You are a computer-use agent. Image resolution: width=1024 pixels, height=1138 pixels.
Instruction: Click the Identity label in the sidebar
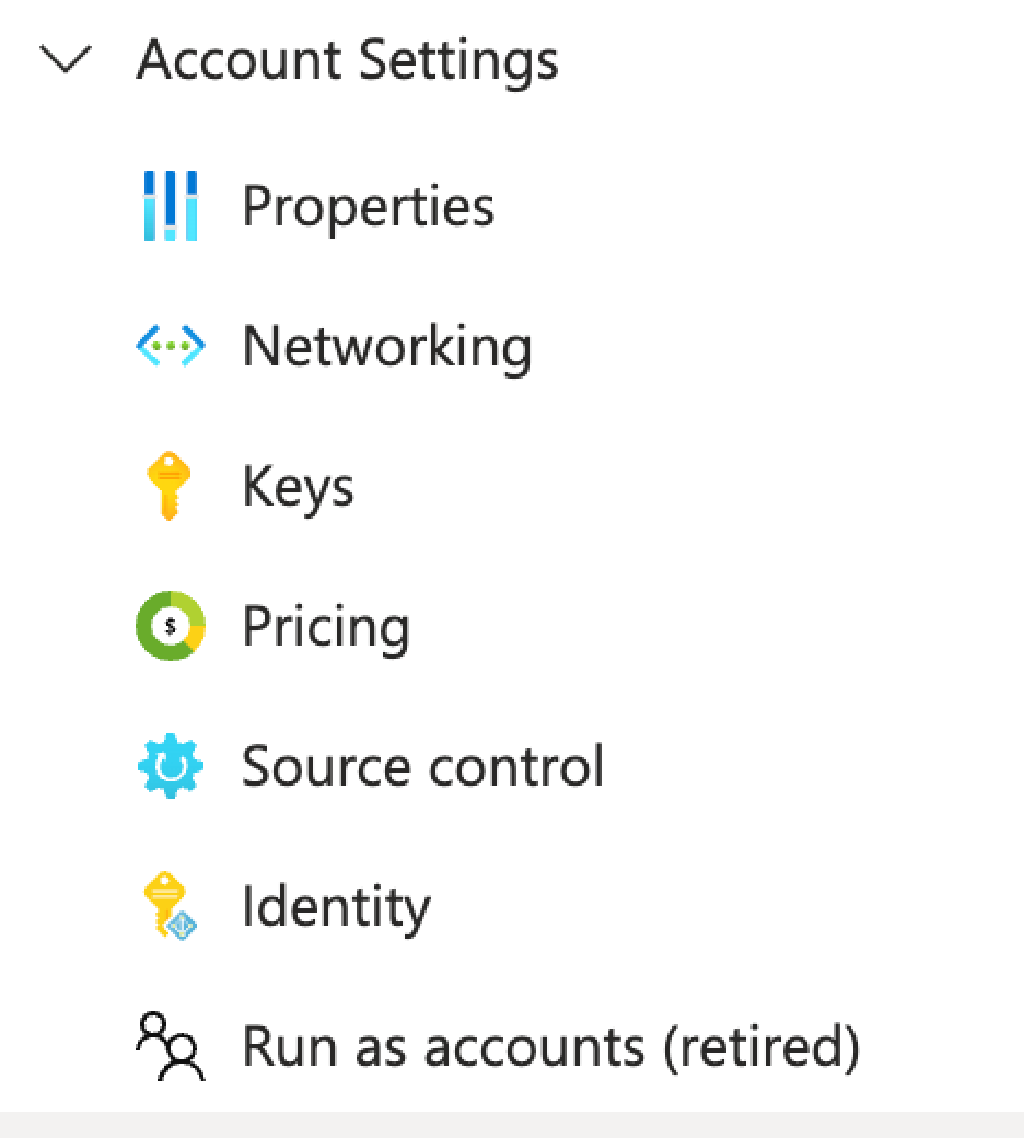tap(335, 906)
